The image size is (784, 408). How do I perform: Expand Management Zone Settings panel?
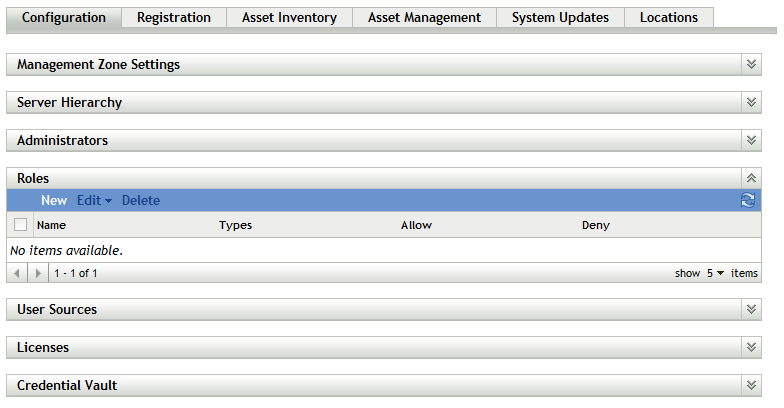(x=751, y=64)
